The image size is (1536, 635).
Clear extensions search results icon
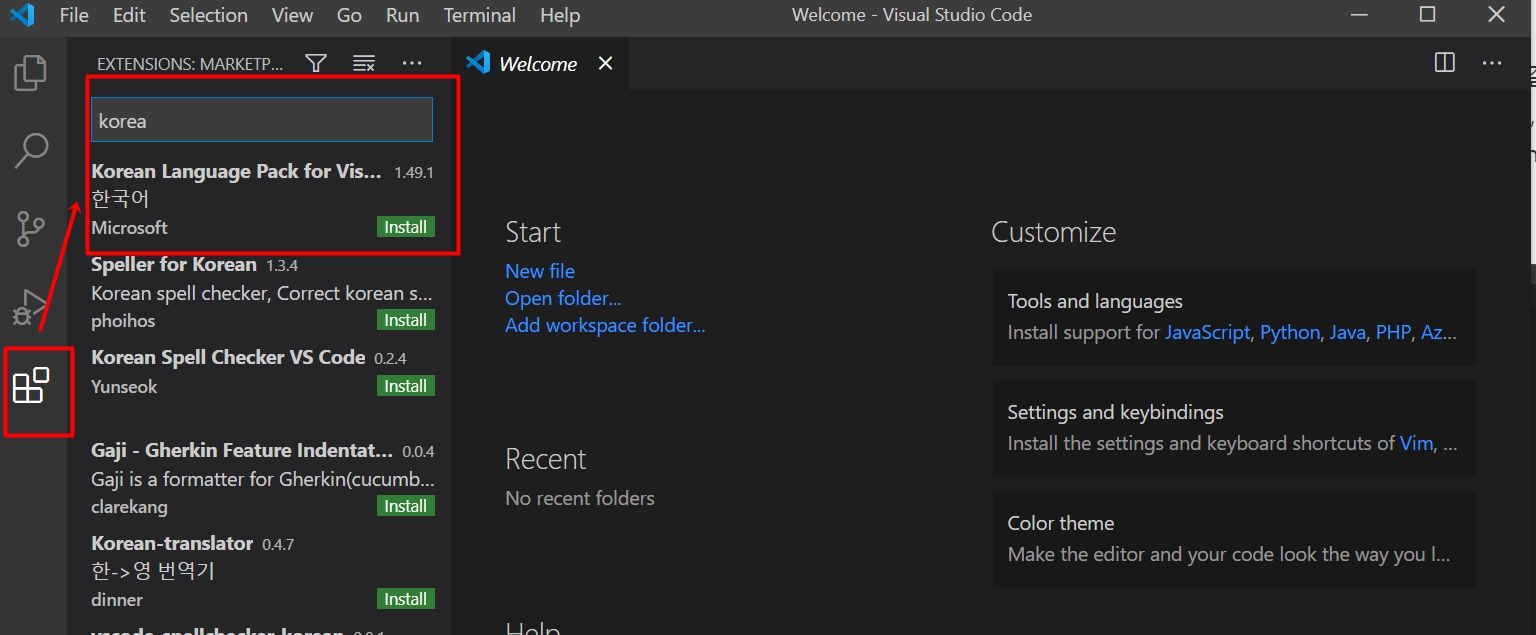point(364,63)
